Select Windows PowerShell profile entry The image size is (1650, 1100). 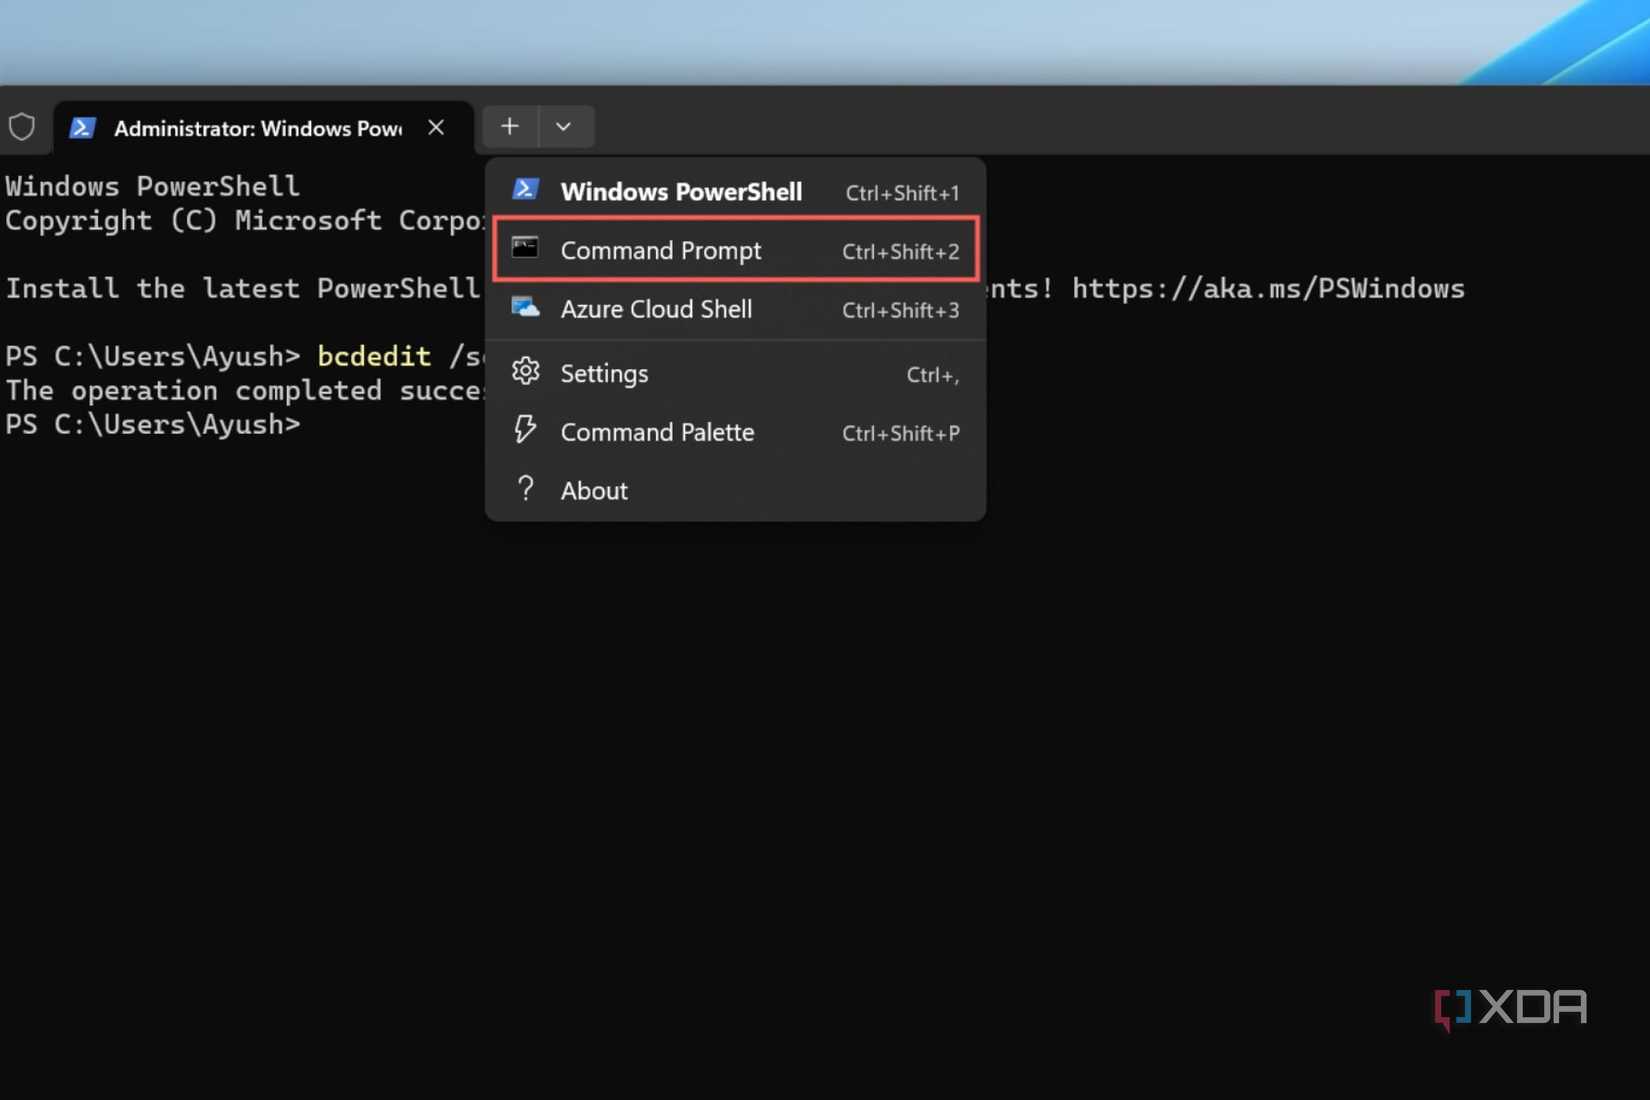coord(681,191)
